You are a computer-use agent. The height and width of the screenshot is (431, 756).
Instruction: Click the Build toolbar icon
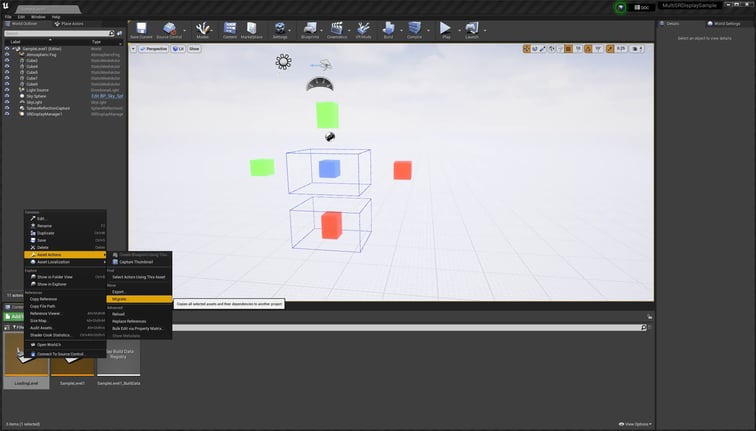coord(388,30)
